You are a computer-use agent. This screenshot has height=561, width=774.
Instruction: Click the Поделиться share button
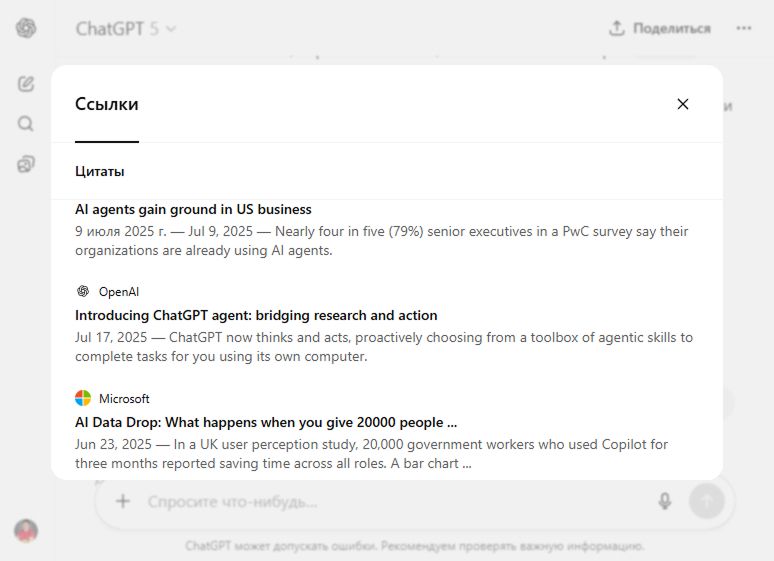tap(660, 28)
